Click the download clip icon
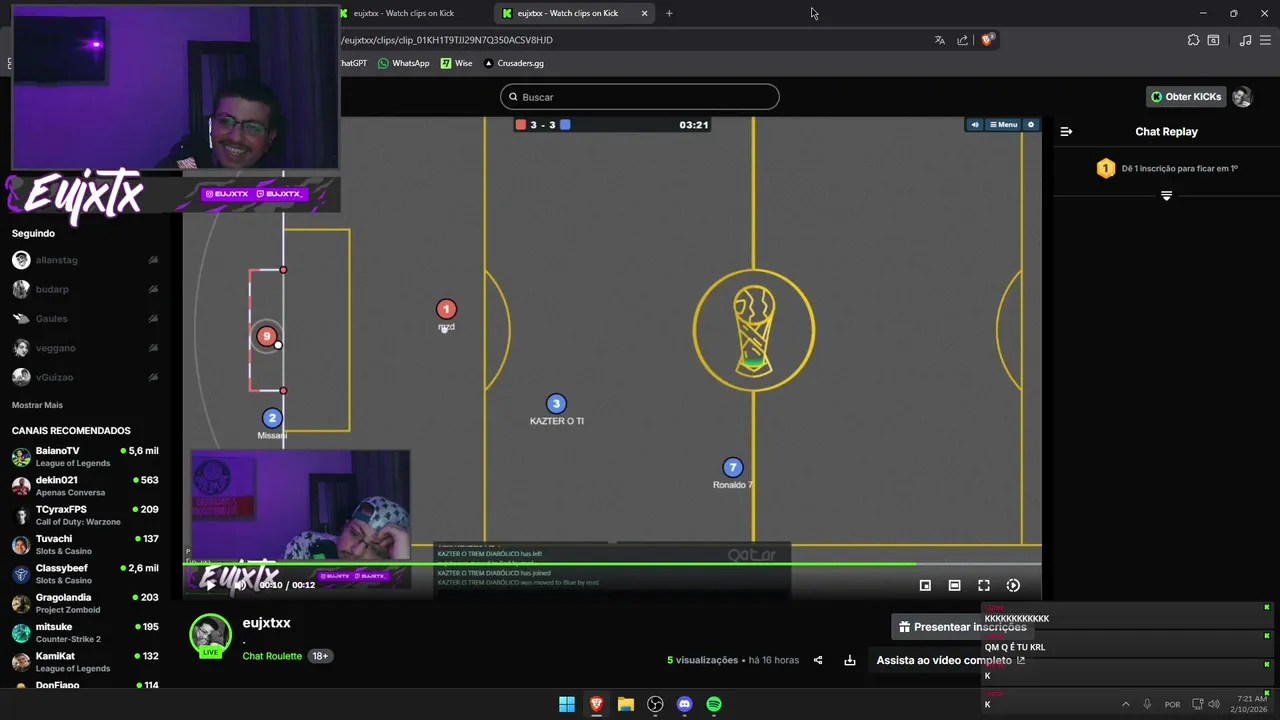The width and height of the screenshot is (1280, 720). pyautogui.click(x=850, y=660)
